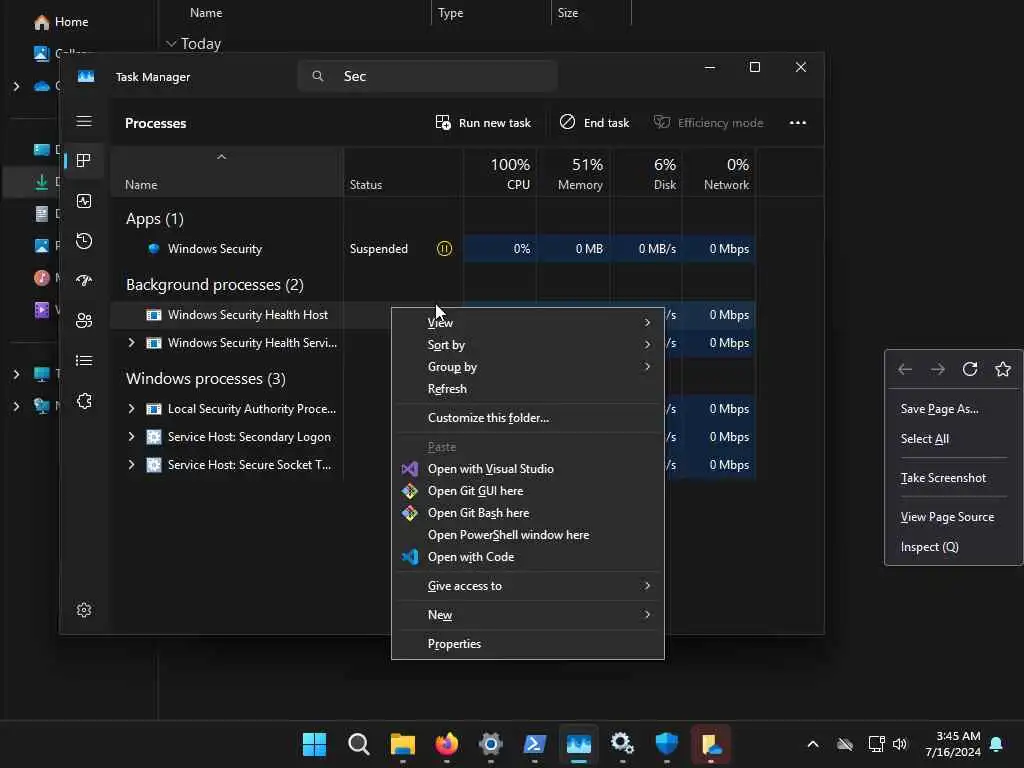Click Save Page As in Firefox menu

point(953,409)
